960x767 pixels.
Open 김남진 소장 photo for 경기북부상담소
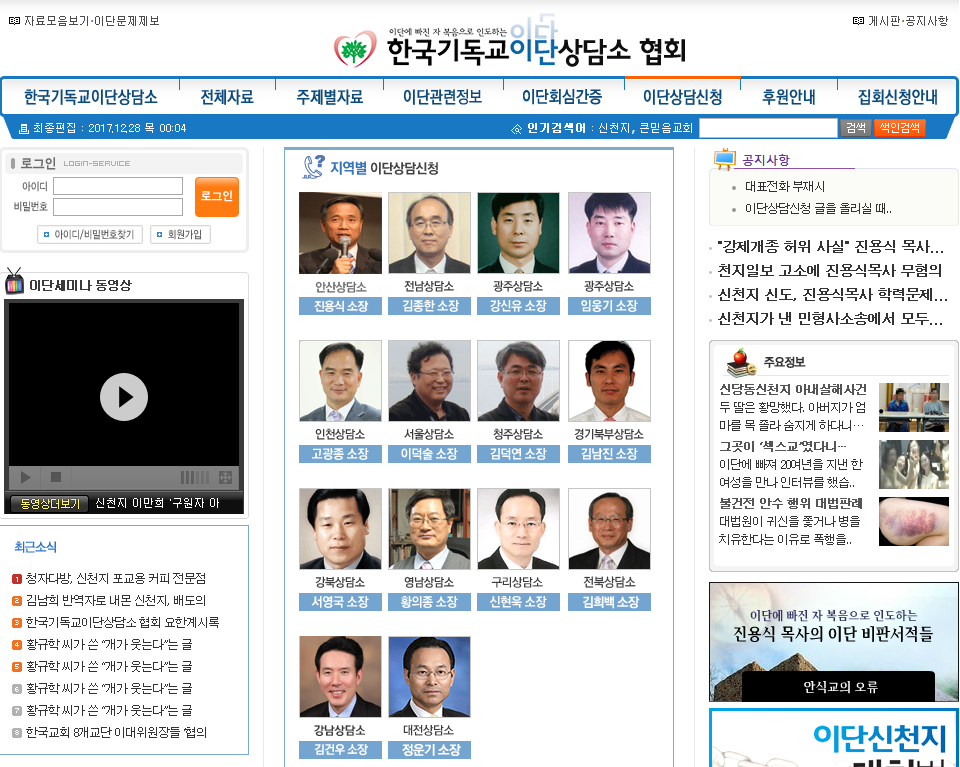point(609,381)
